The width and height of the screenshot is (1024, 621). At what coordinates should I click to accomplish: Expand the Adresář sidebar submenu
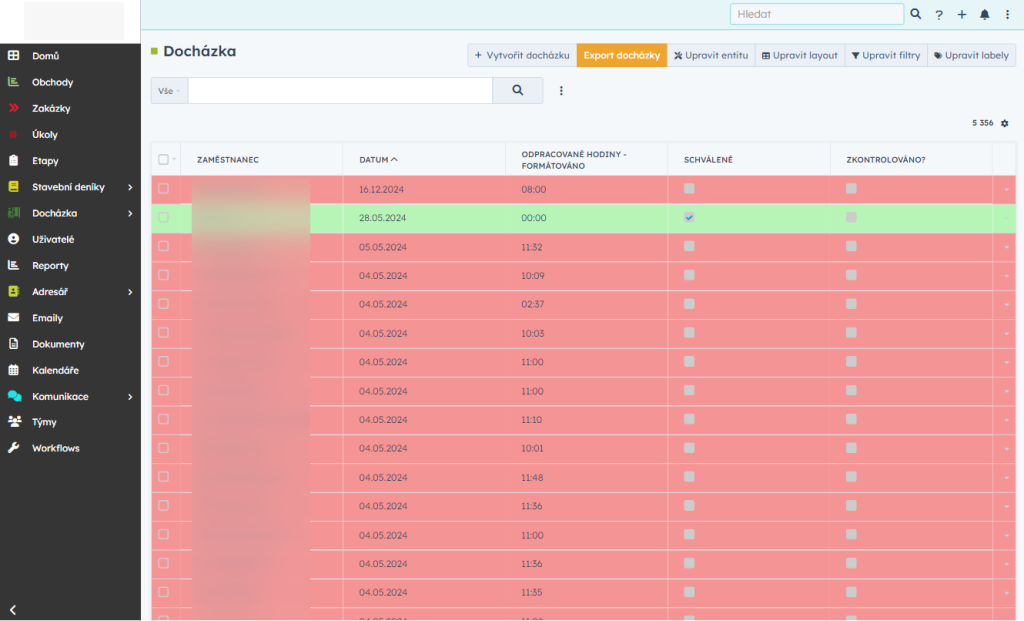[x=130, y=292]
